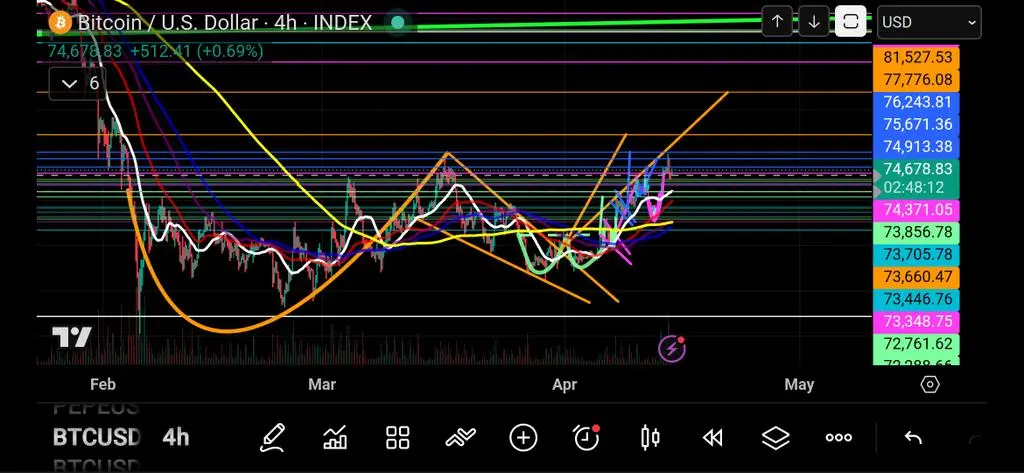Select the 74,913.38 price label

pyautogui.click(x=917, y=146)
